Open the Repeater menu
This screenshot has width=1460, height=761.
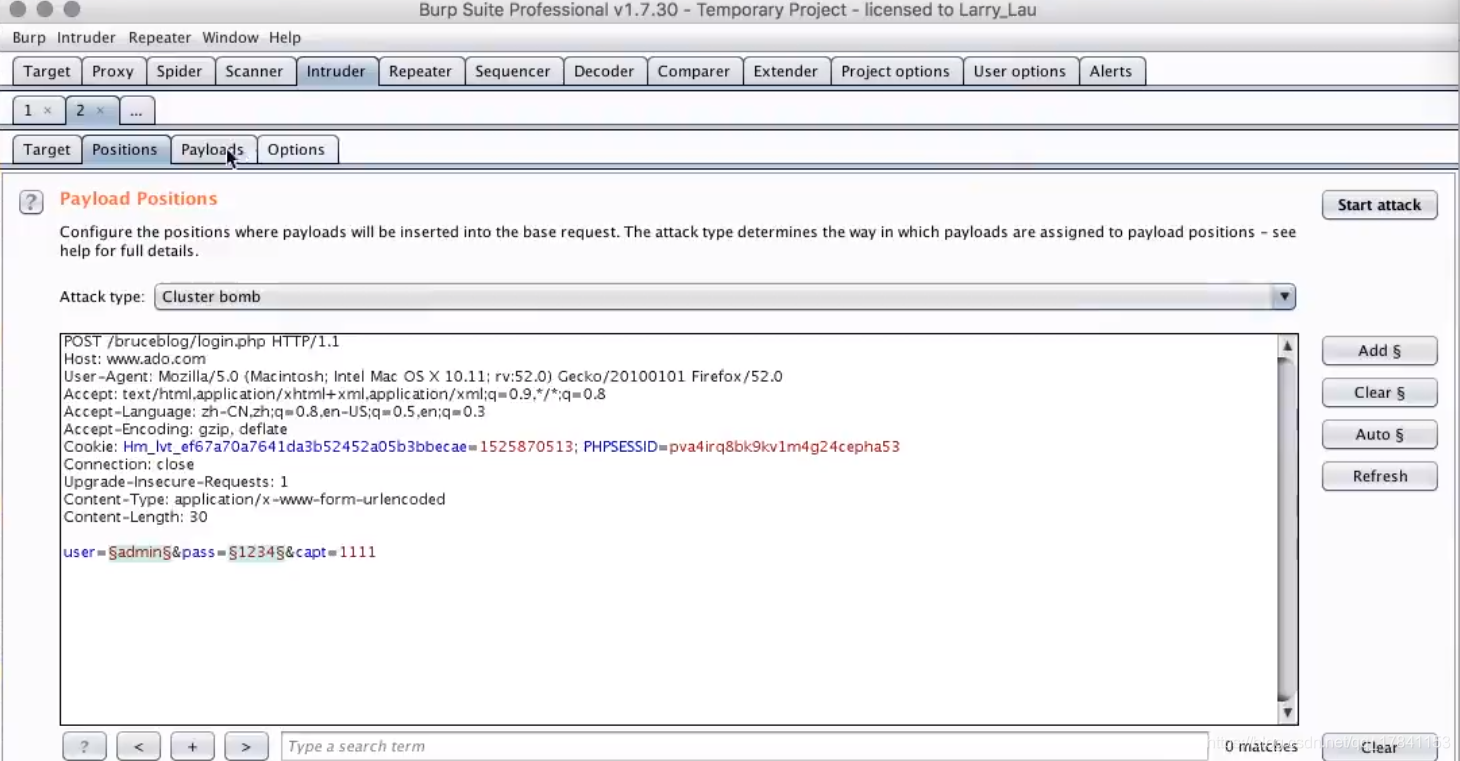point(160,38)
